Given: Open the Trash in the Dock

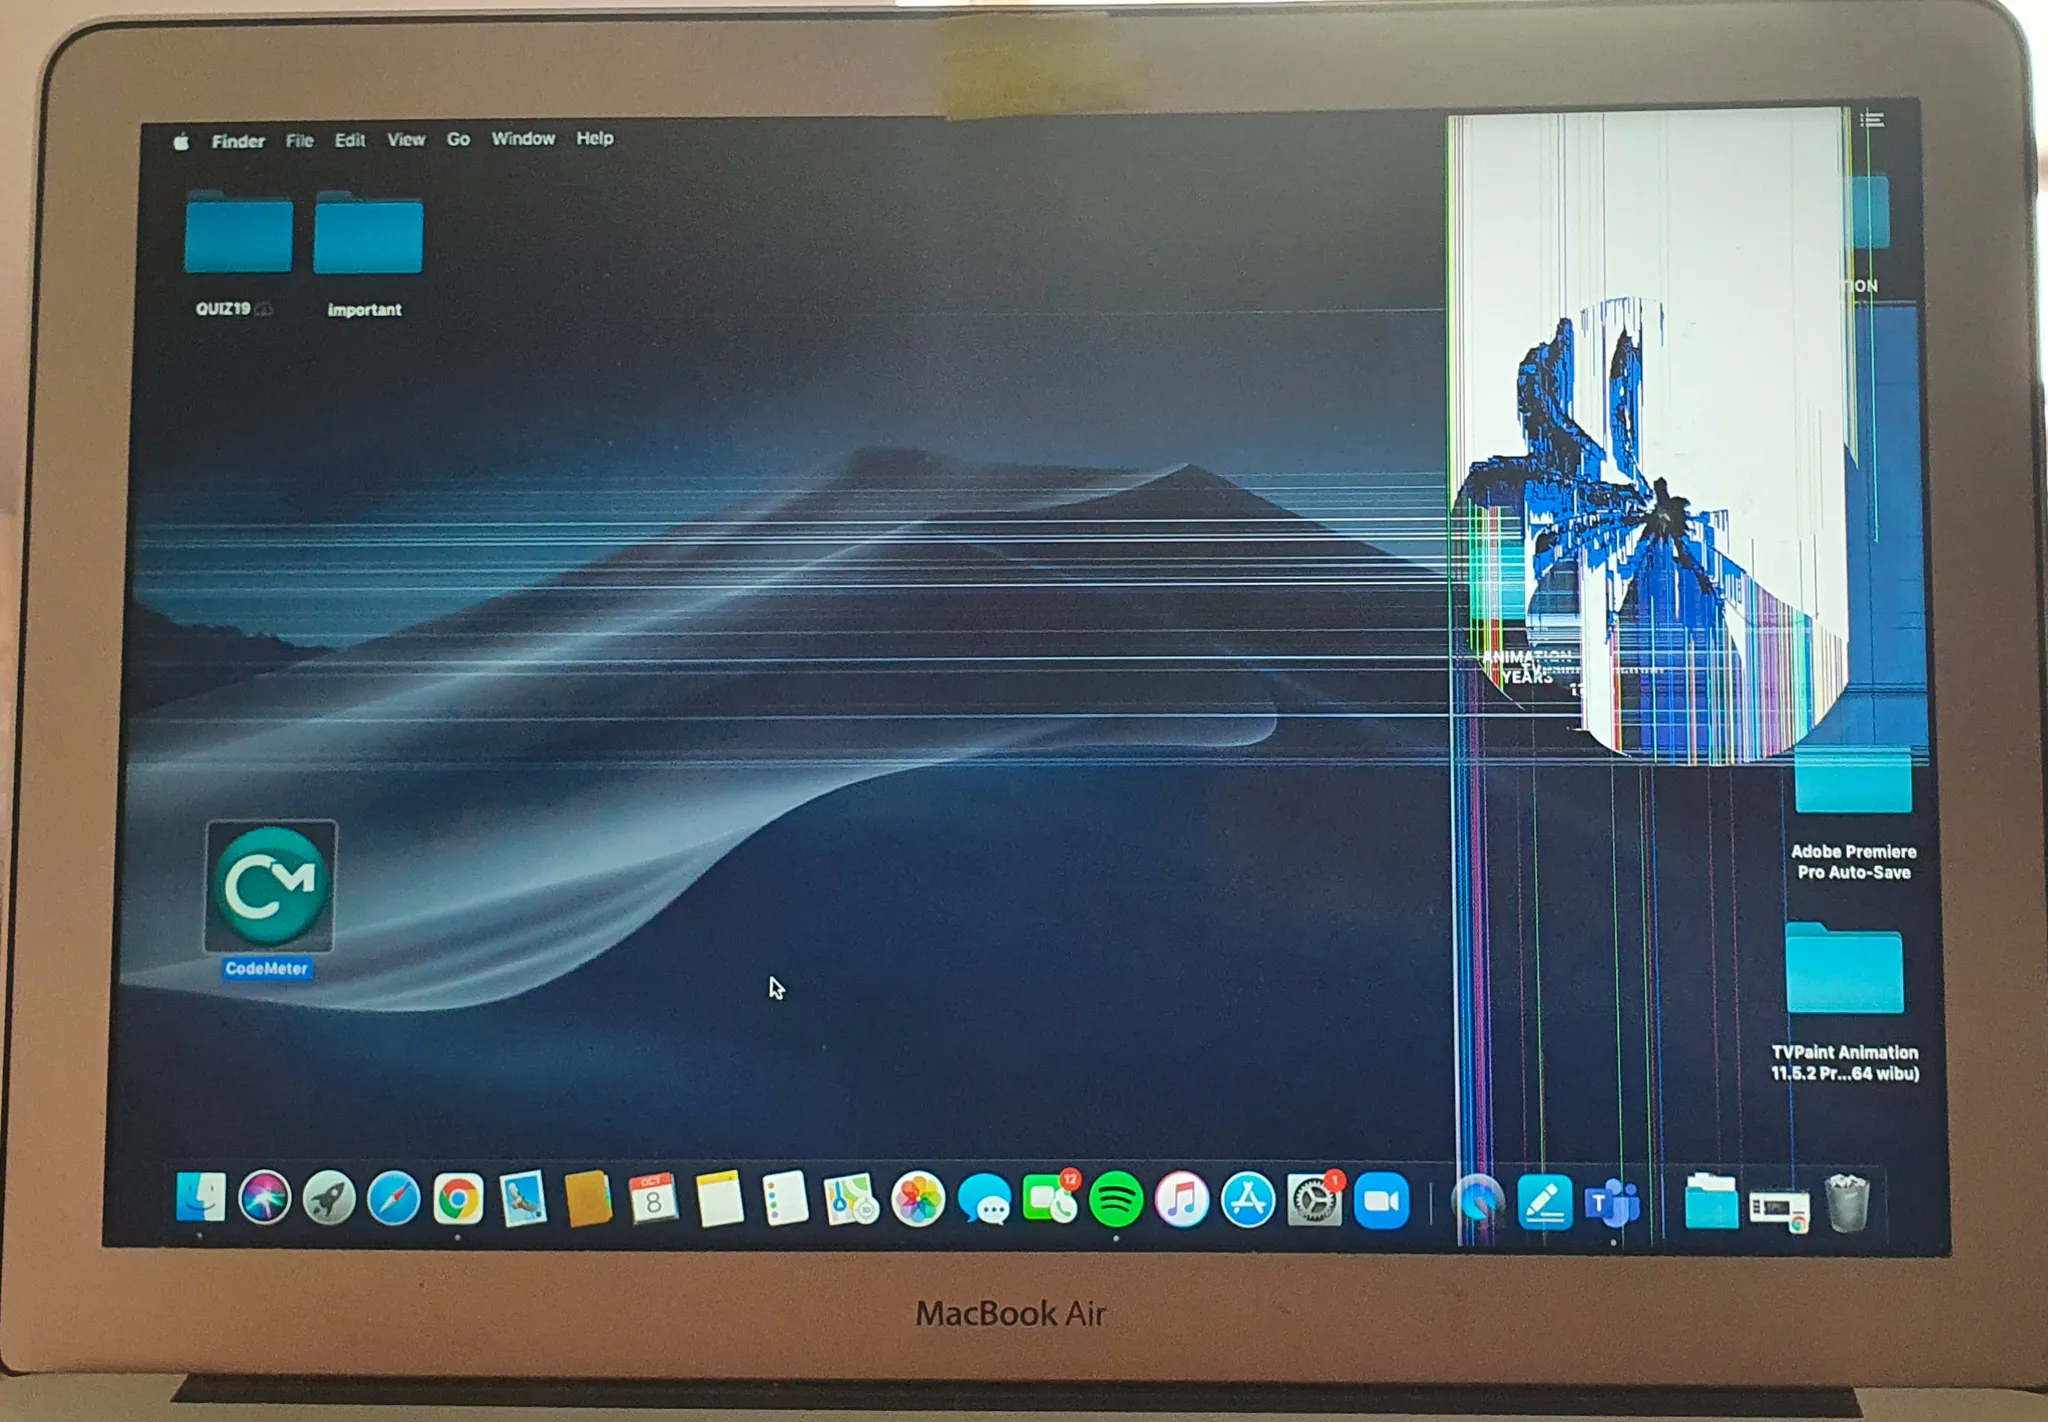Looking at the screenshot, I should (x=1846, y=1202).
